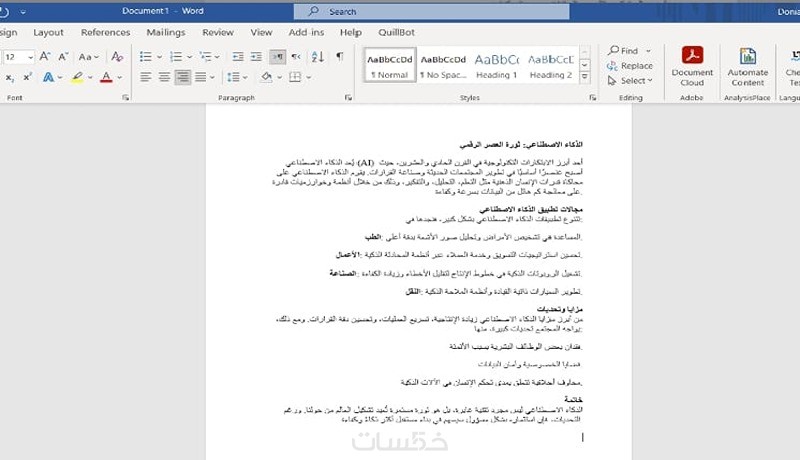This screenshot has width=800, height=460.
Task: Expand the bullet library dropdown arrow
Action: tap(159, 57)
